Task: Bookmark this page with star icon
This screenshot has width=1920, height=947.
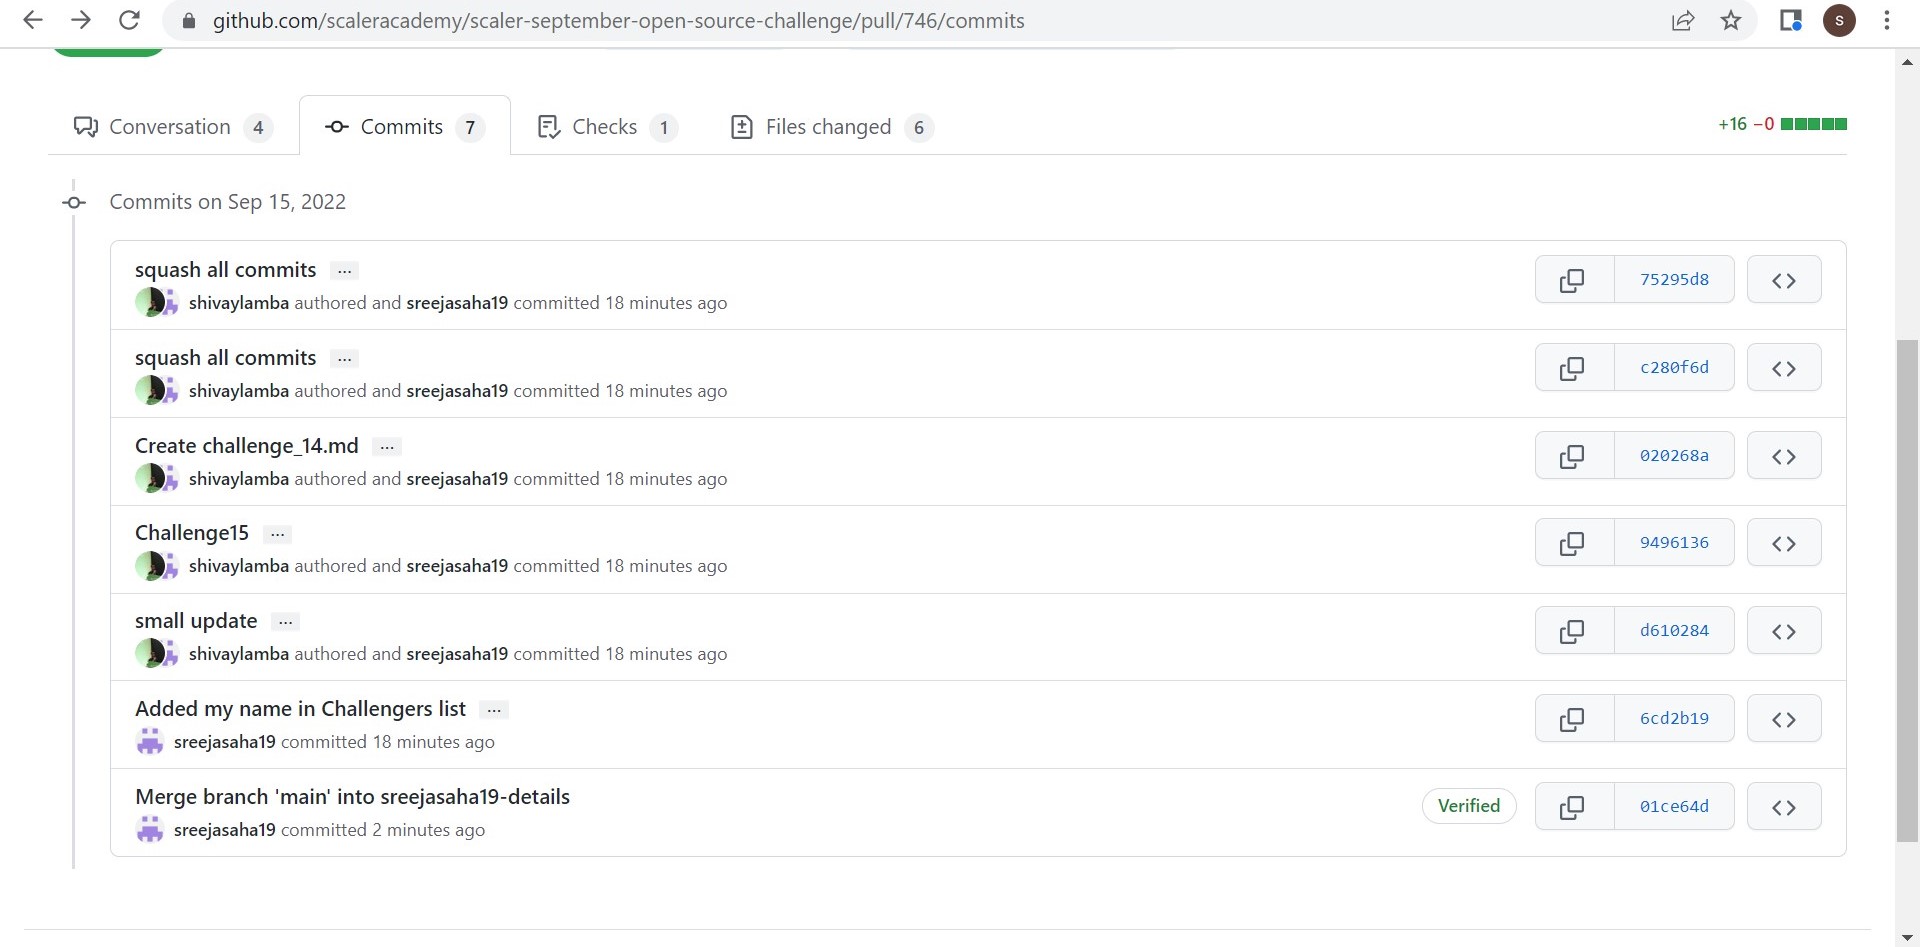Action: pos(1731,20)
